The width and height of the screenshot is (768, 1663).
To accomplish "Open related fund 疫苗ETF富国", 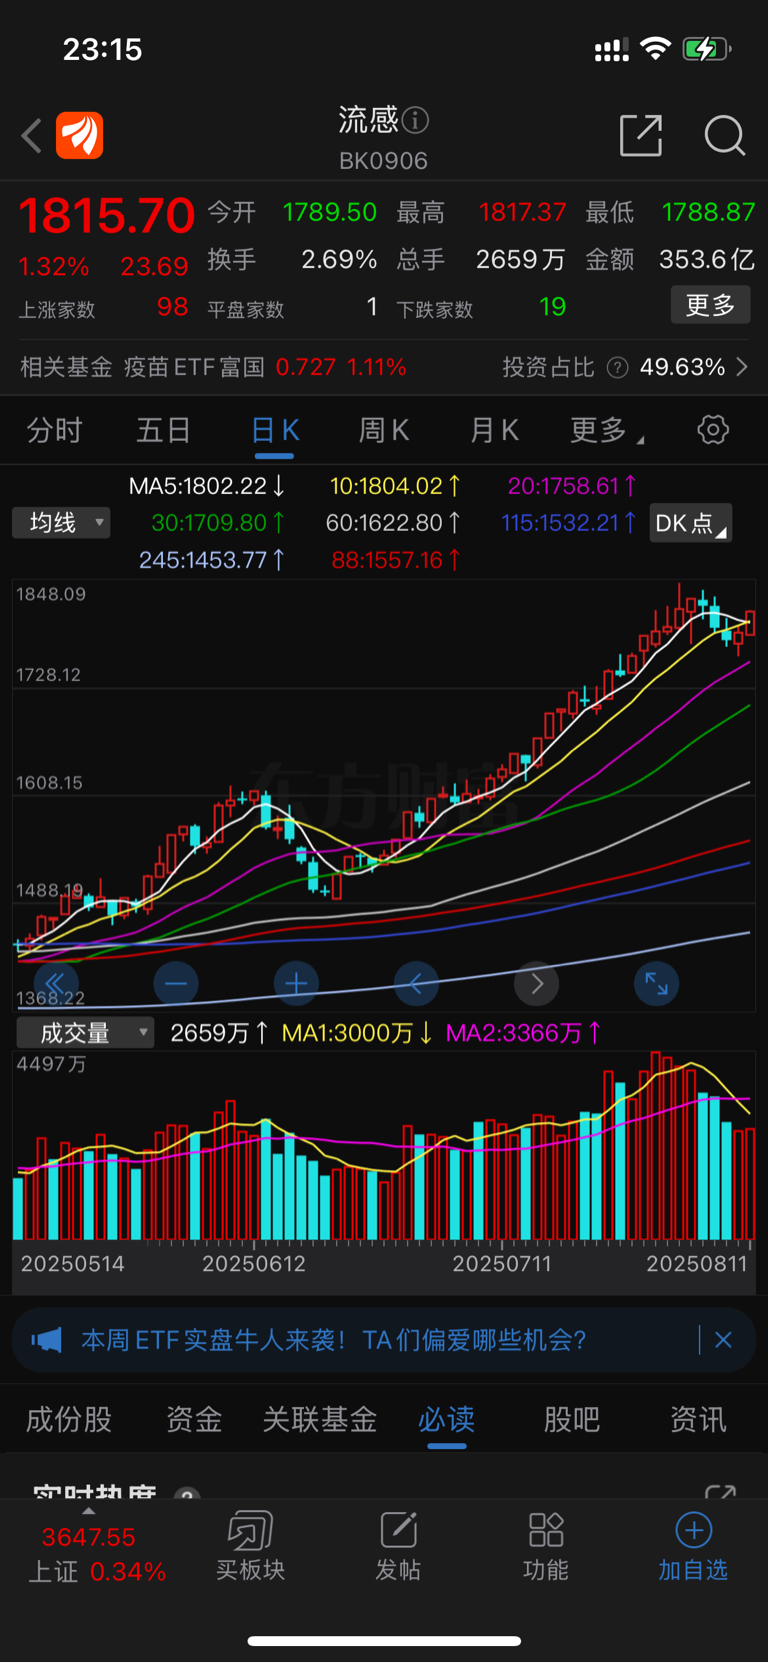I will coord(194,367).
